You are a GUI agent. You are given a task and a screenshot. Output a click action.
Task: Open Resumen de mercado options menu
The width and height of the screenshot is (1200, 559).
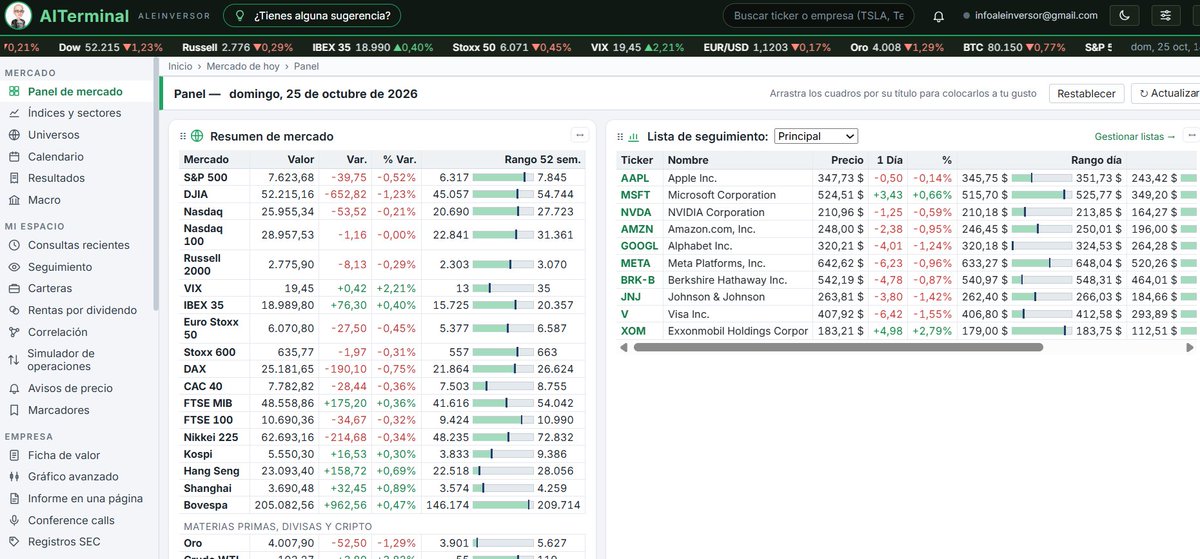(x=580, y=135)
